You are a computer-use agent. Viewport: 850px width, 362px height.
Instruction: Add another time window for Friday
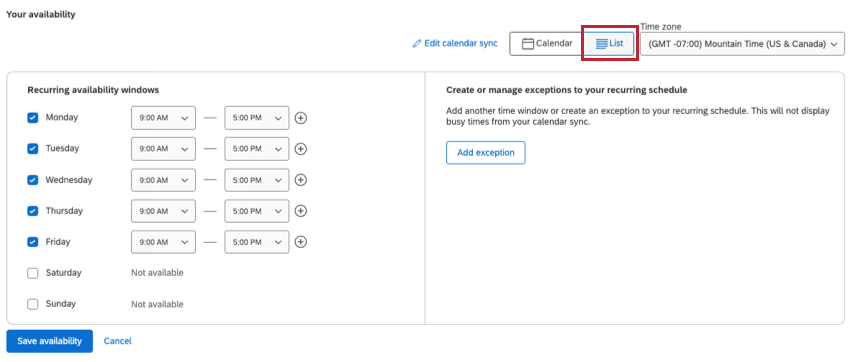pos(301,242)
